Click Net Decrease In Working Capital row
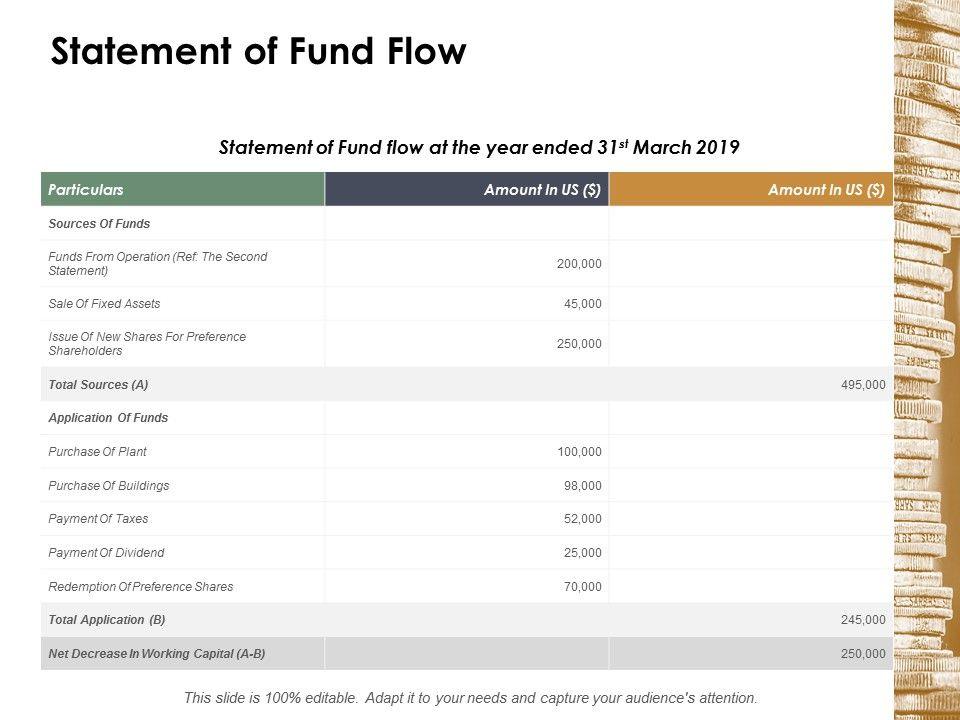960x720 pixels. click(x=157, y=654)
